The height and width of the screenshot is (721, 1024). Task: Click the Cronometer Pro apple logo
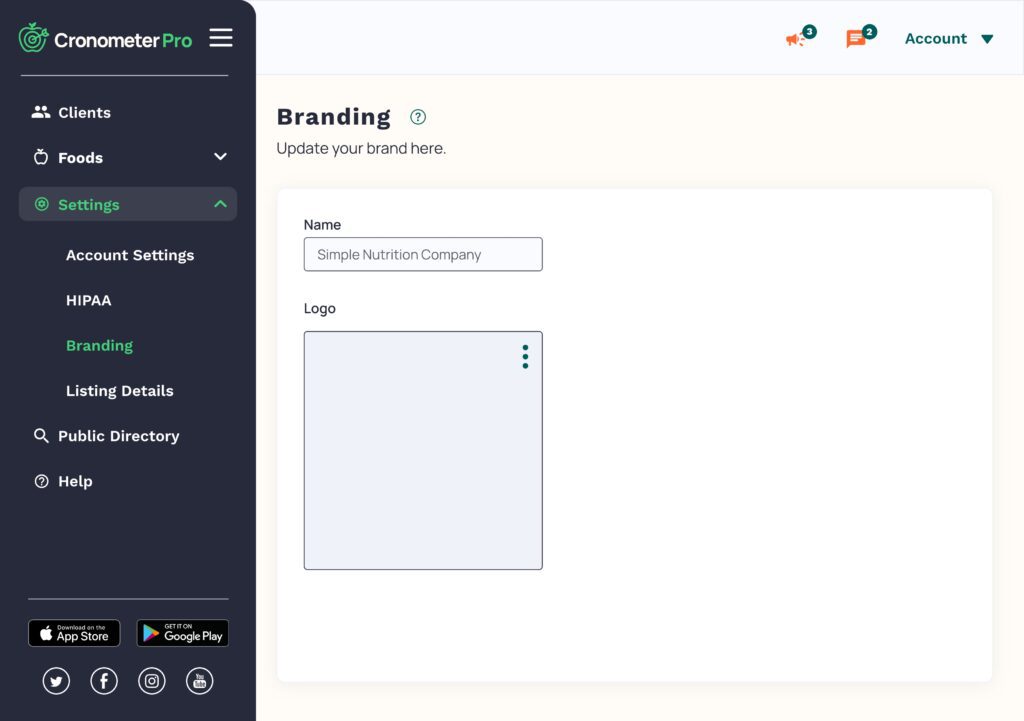[x=34, y=37]
